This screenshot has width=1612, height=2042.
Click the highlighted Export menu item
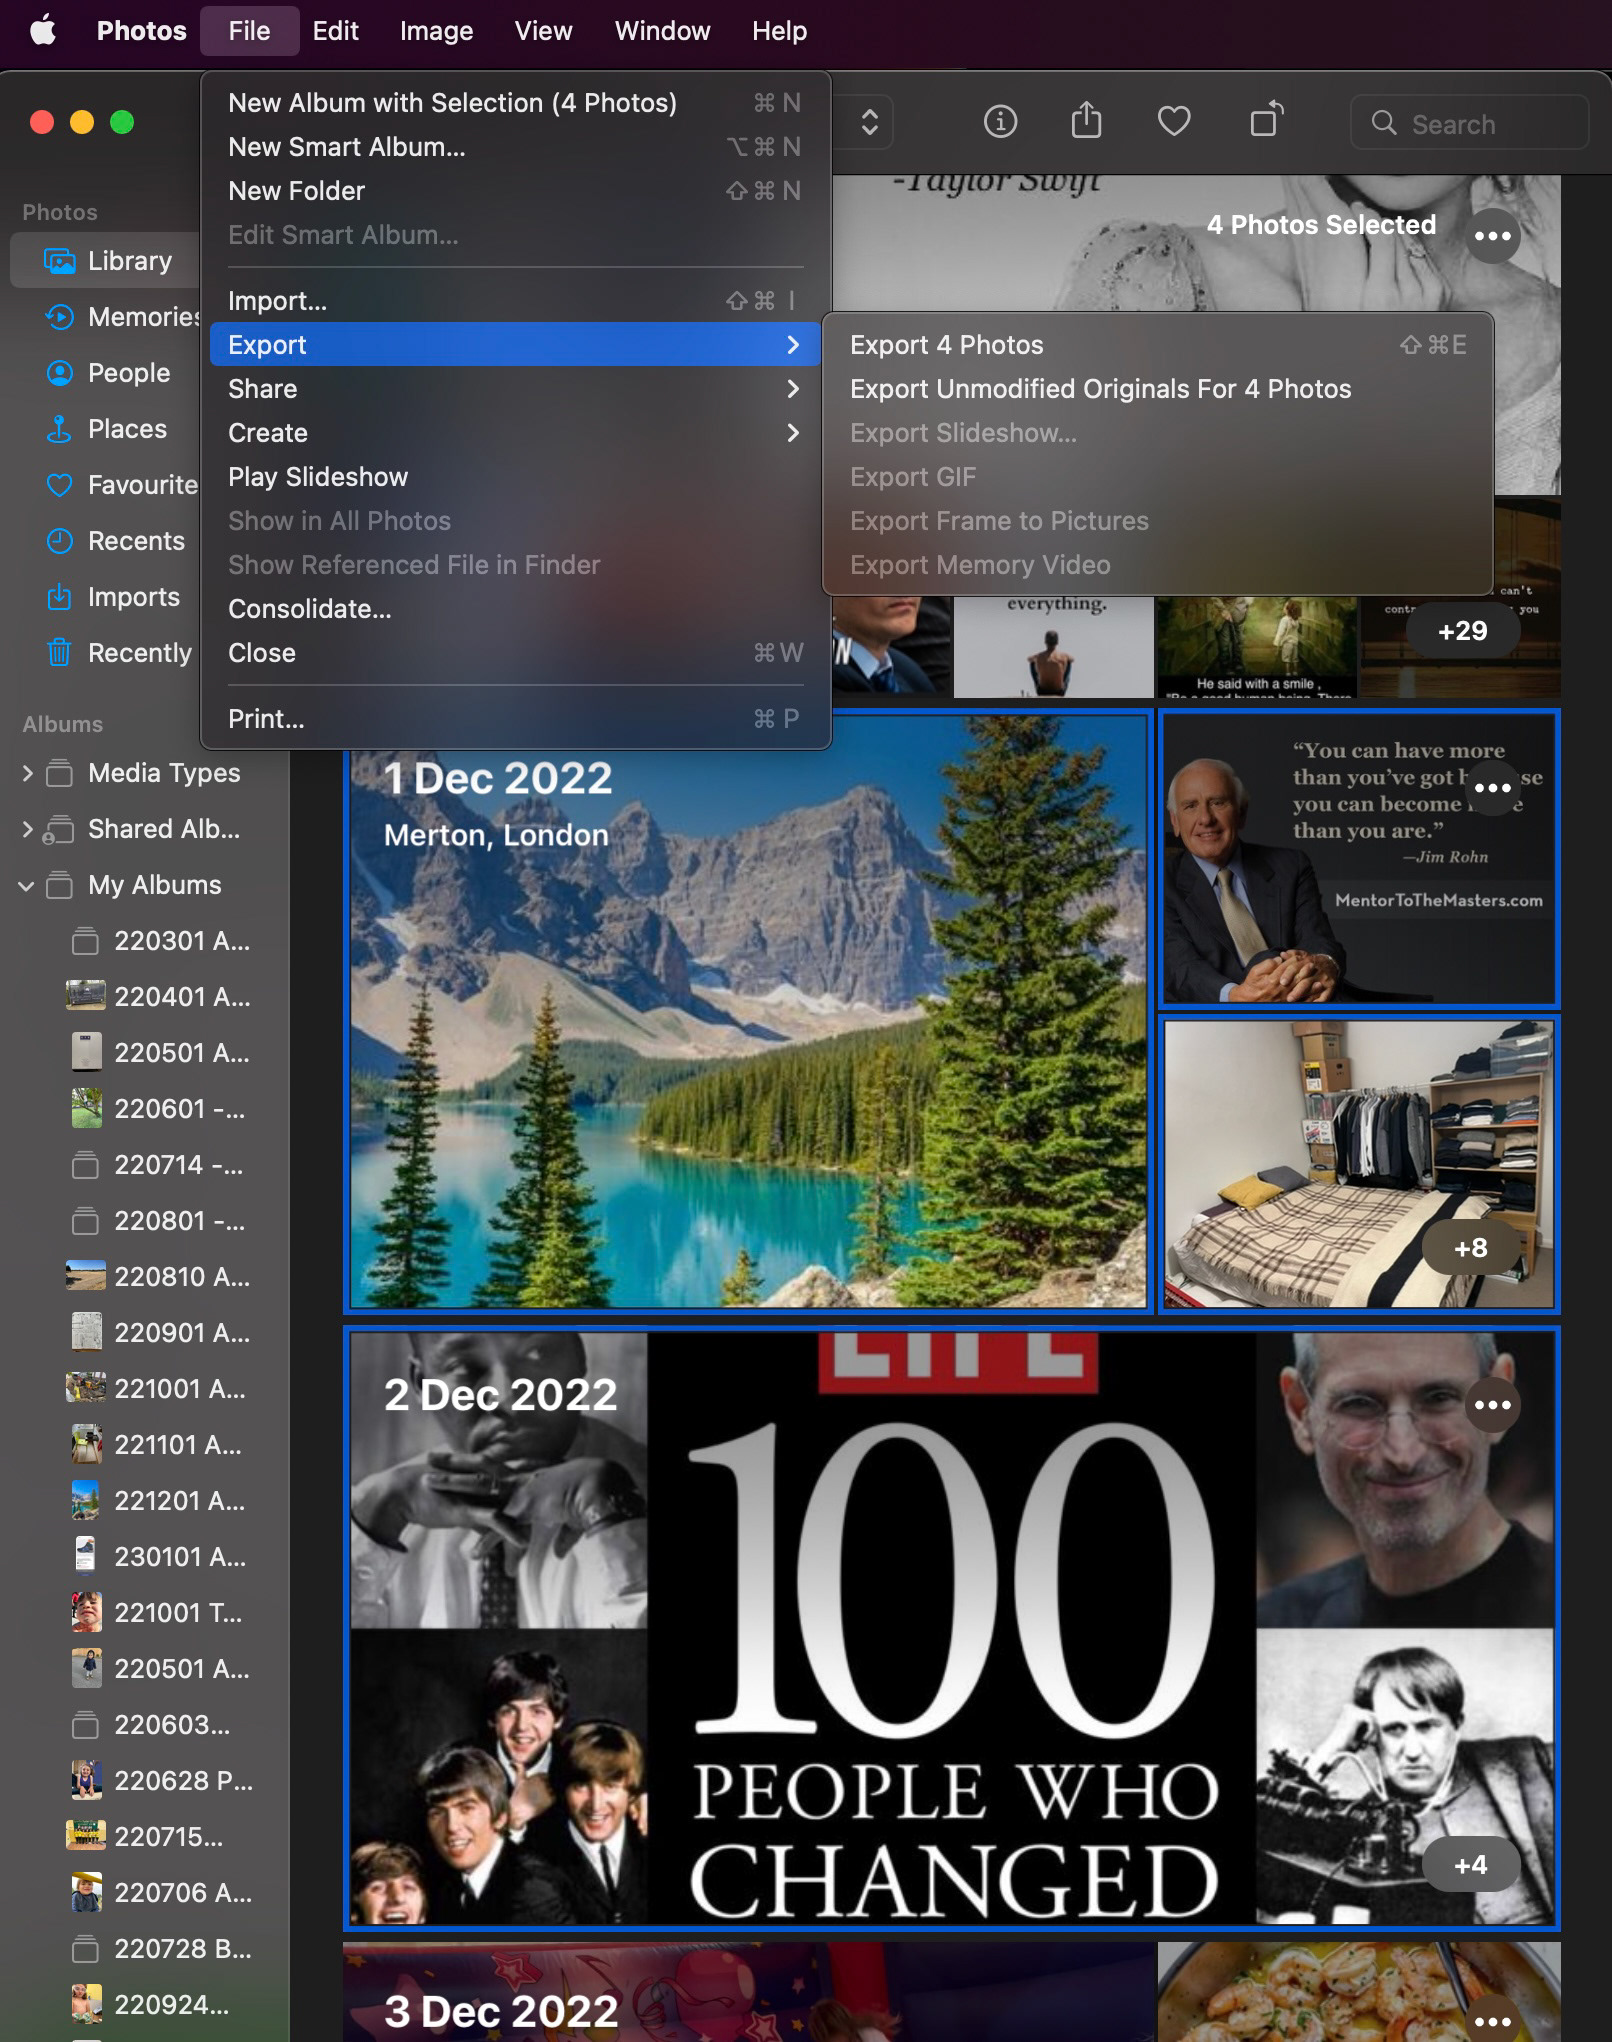515,345
